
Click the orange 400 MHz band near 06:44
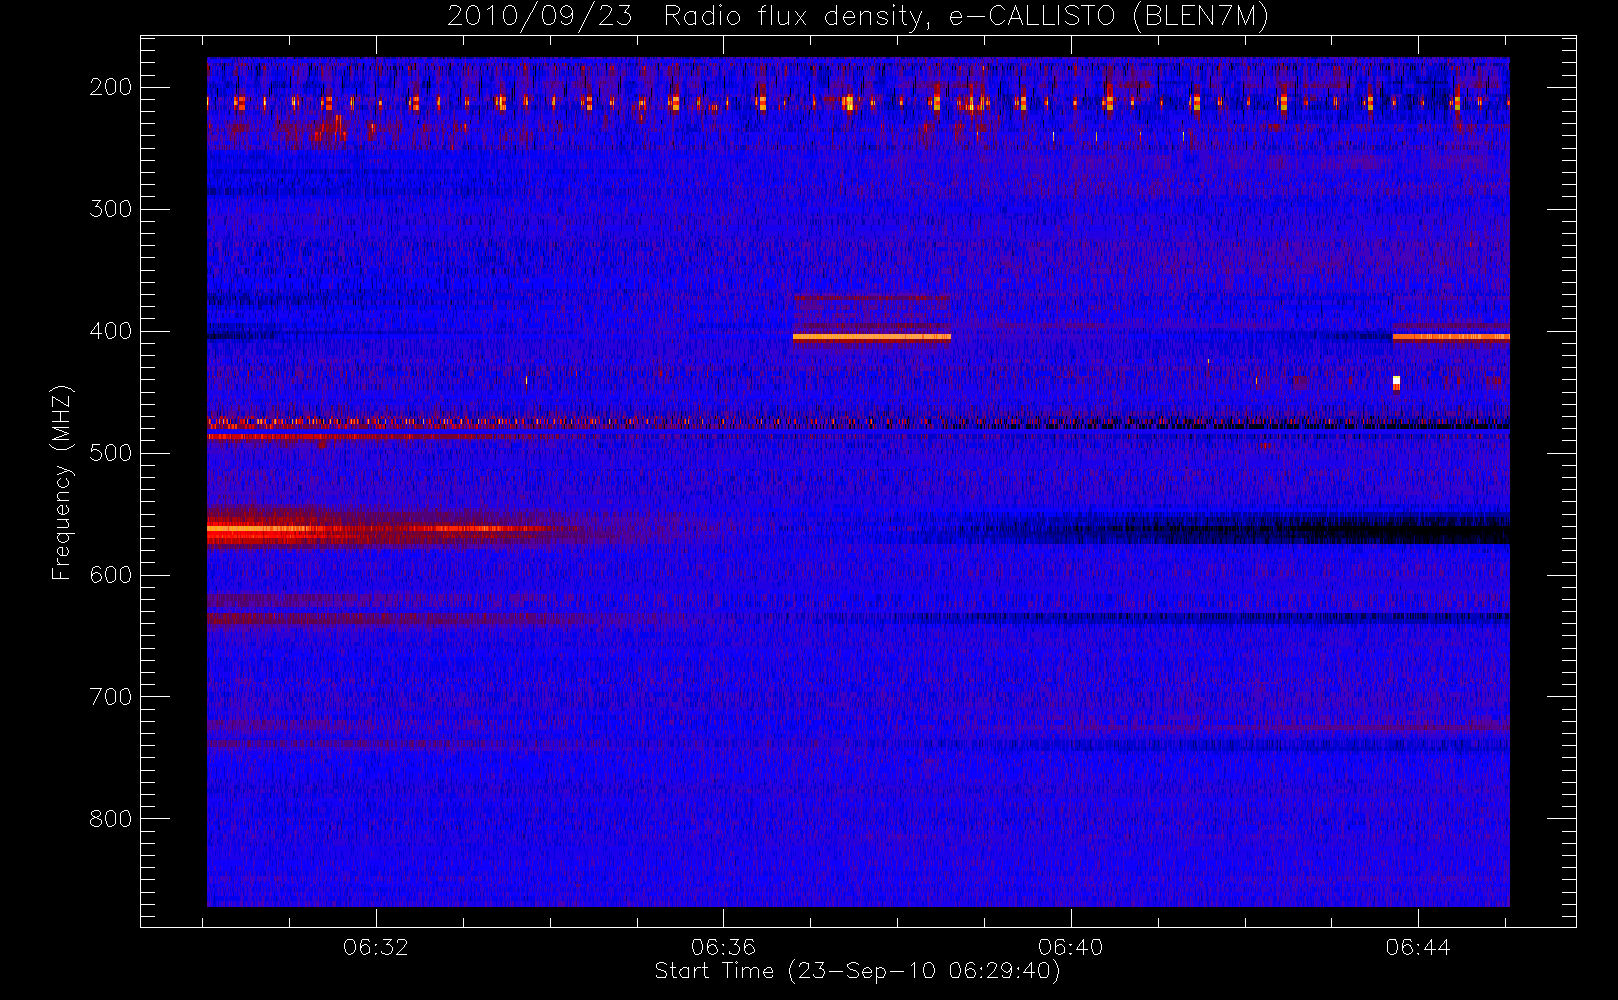click(x=1451, y=337)
